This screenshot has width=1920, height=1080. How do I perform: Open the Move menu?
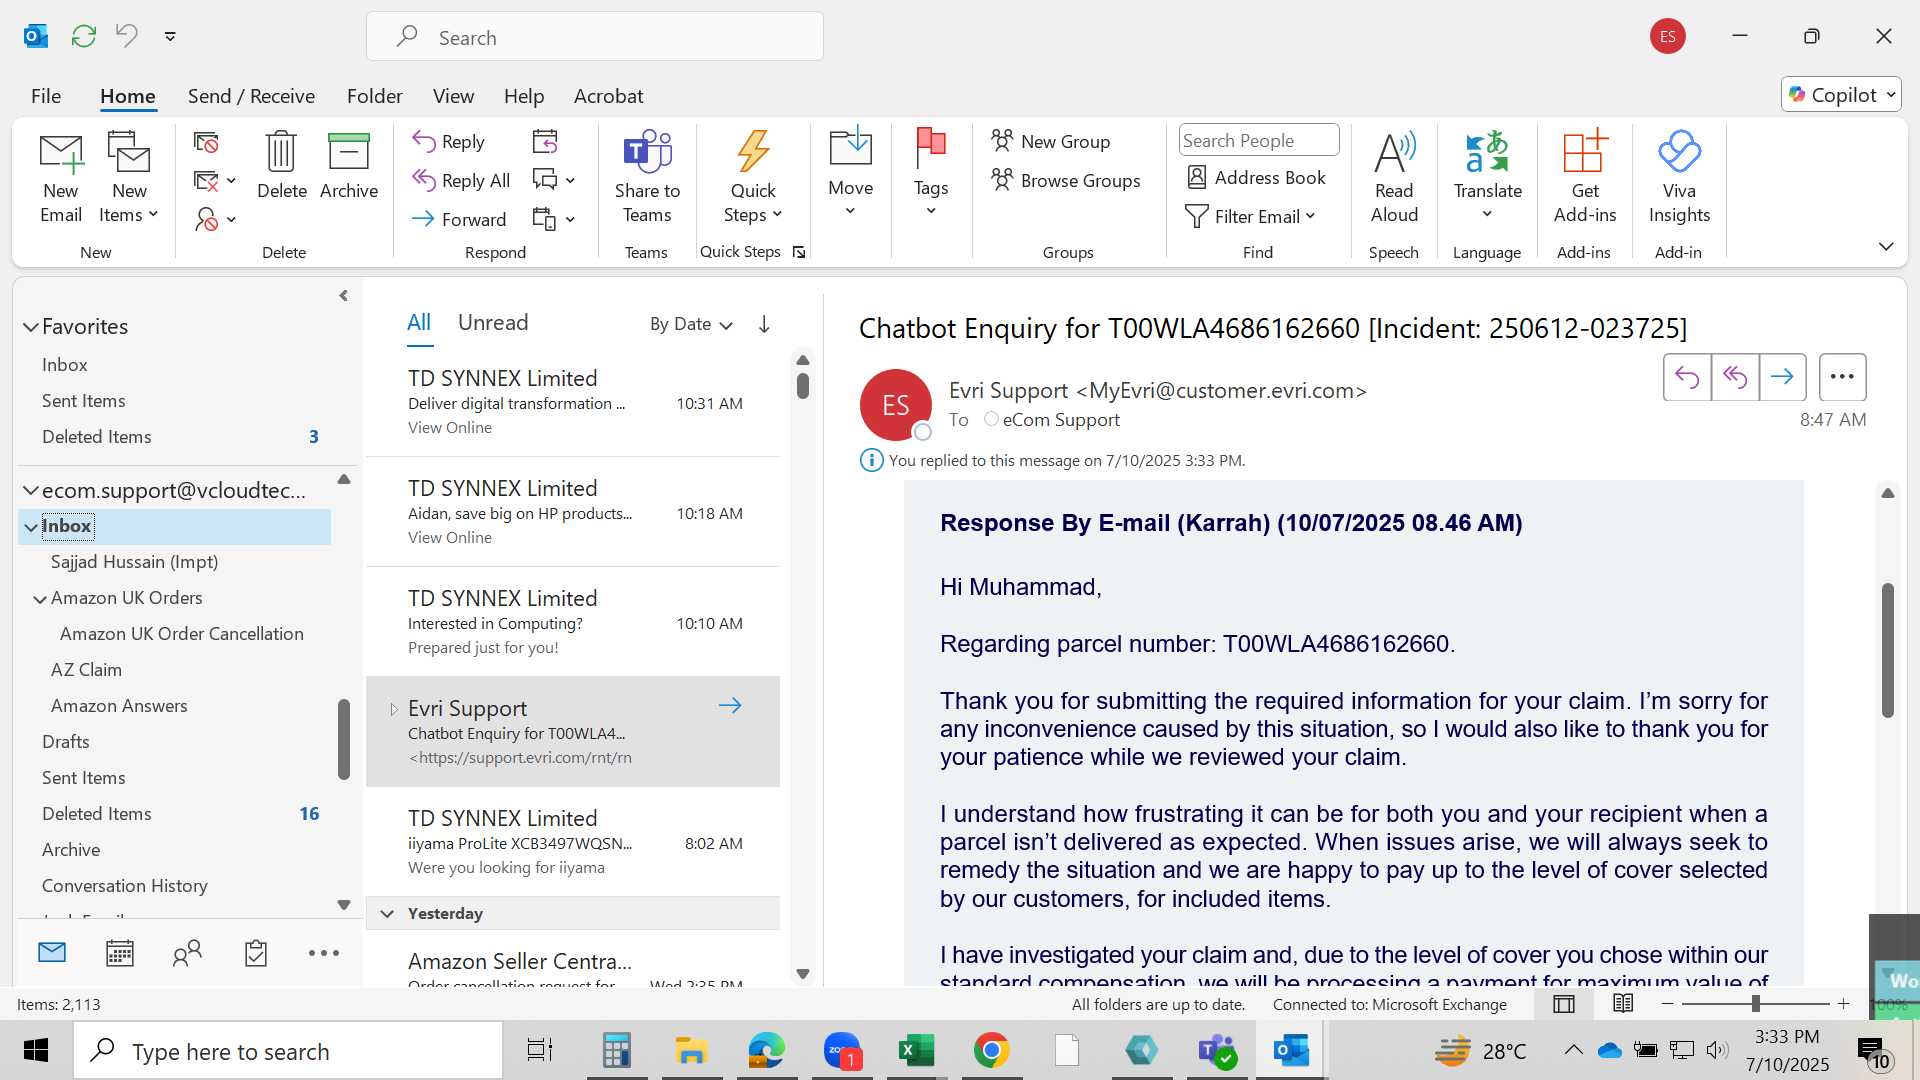point(850,172)
